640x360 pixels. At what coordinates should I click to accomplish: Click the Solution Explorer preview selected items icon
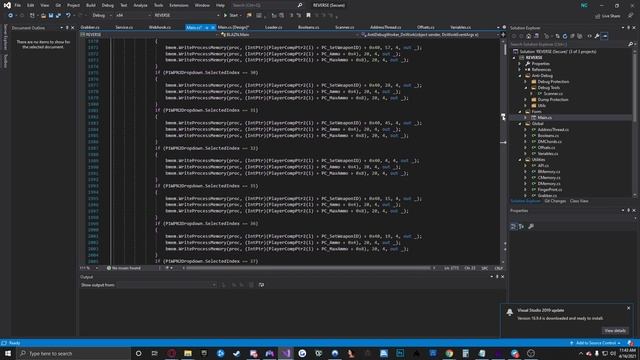click(x=604, y=36)
